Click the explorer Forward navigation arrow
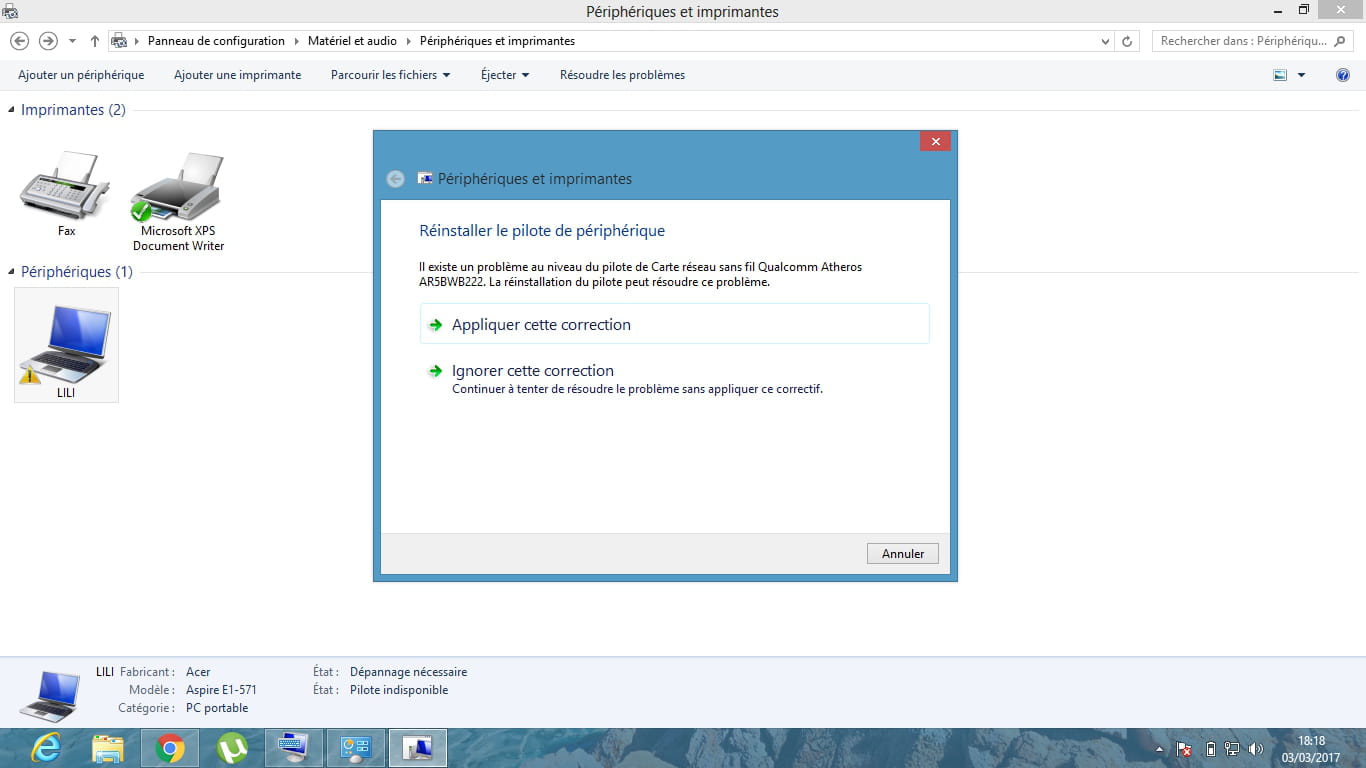Screen dimensions: 1366x768 (x=48, y=41)
